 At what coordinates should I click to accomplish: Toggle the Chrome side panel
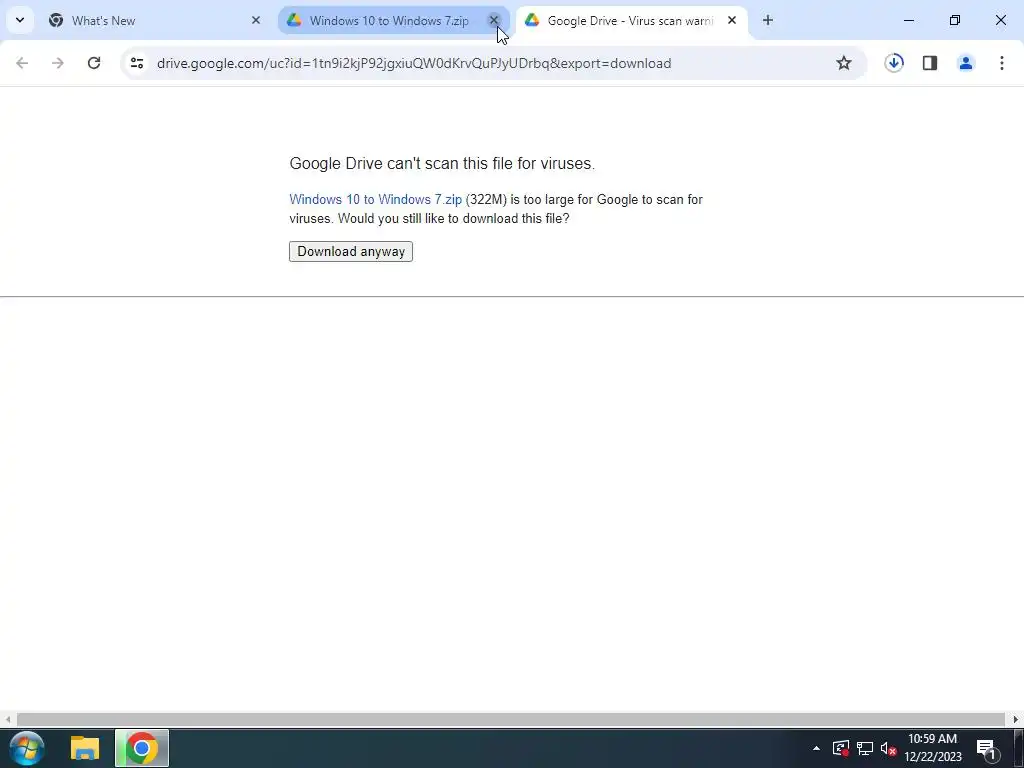coord(930,63)
